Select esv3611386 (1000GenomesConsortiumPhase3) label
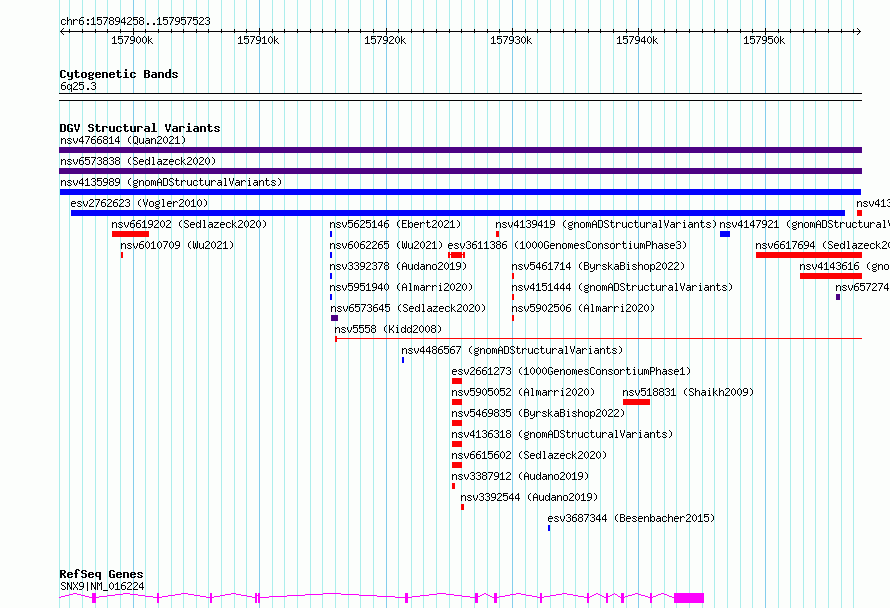The image size is (890, 608). [567, 245]
